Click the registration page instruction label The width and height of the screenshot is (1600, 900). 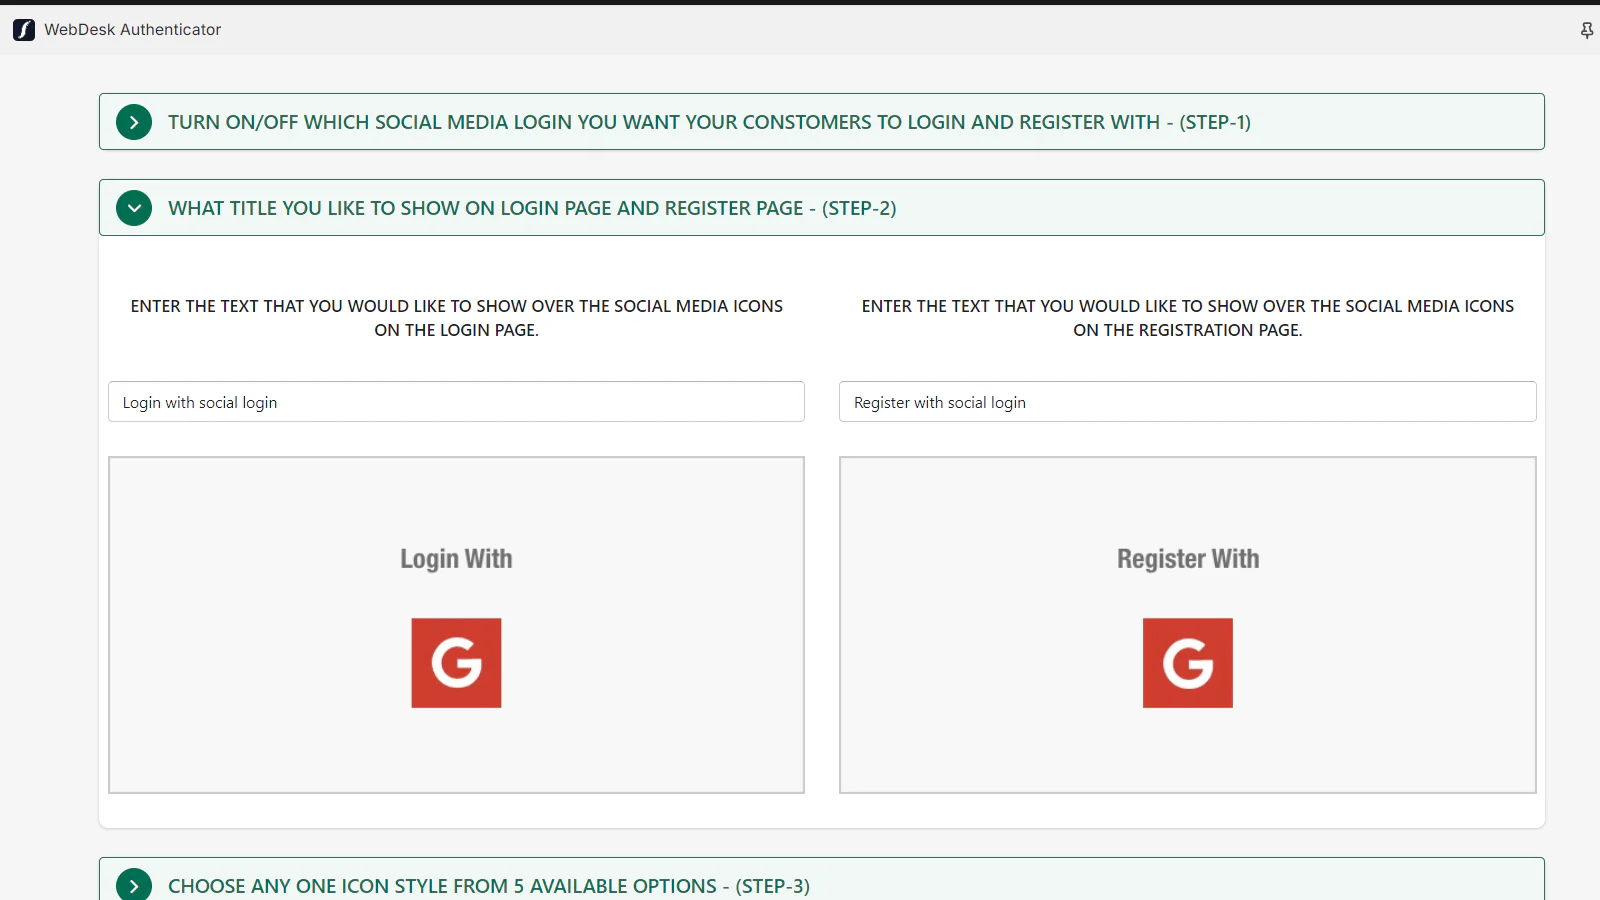pyautogui.click(x=1188, y=318)
